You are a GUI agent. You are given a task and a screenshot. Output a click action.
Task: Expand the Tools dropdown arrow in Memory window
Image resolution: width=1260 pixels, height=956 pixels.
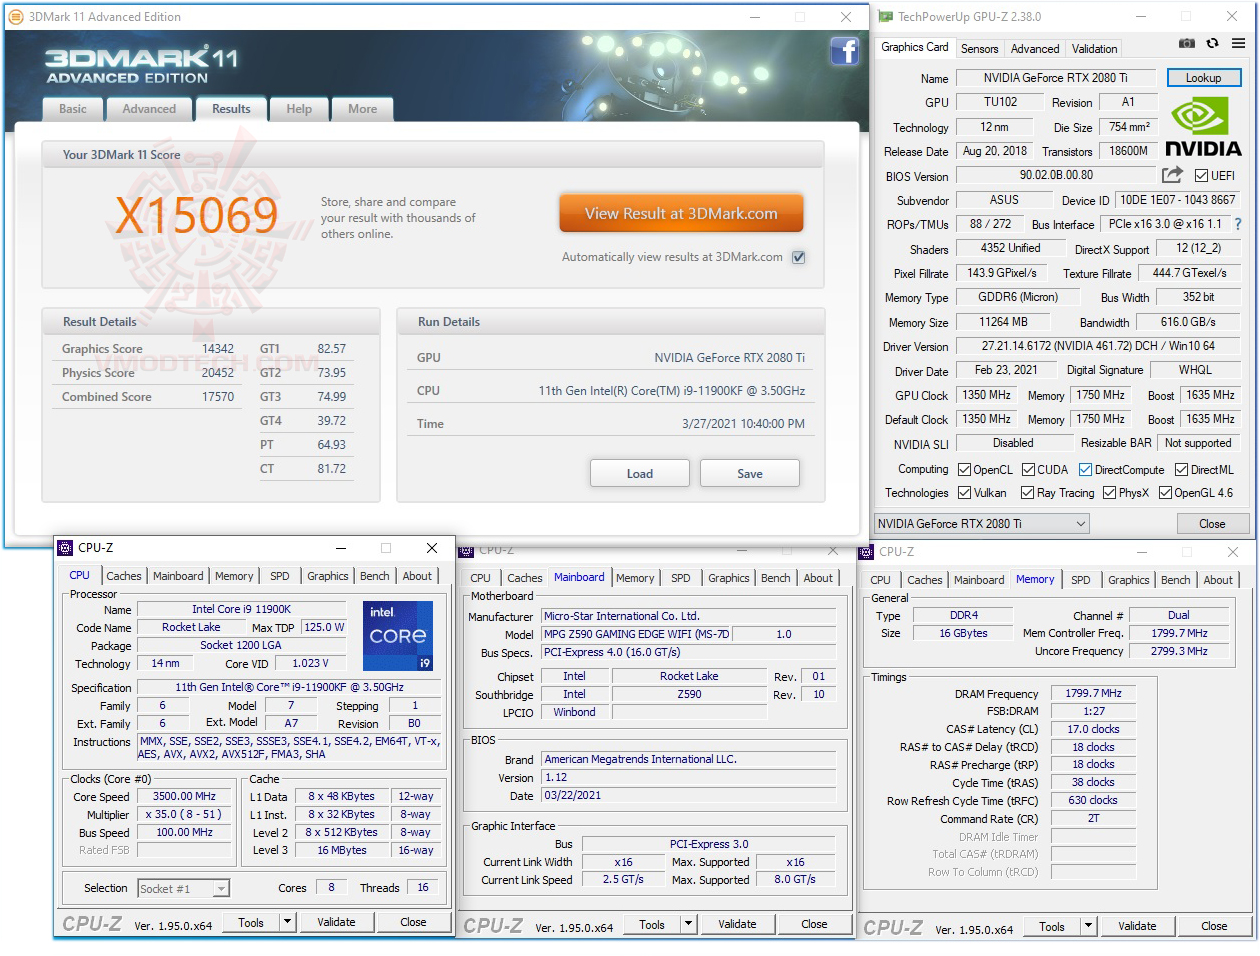(1089, 926)
